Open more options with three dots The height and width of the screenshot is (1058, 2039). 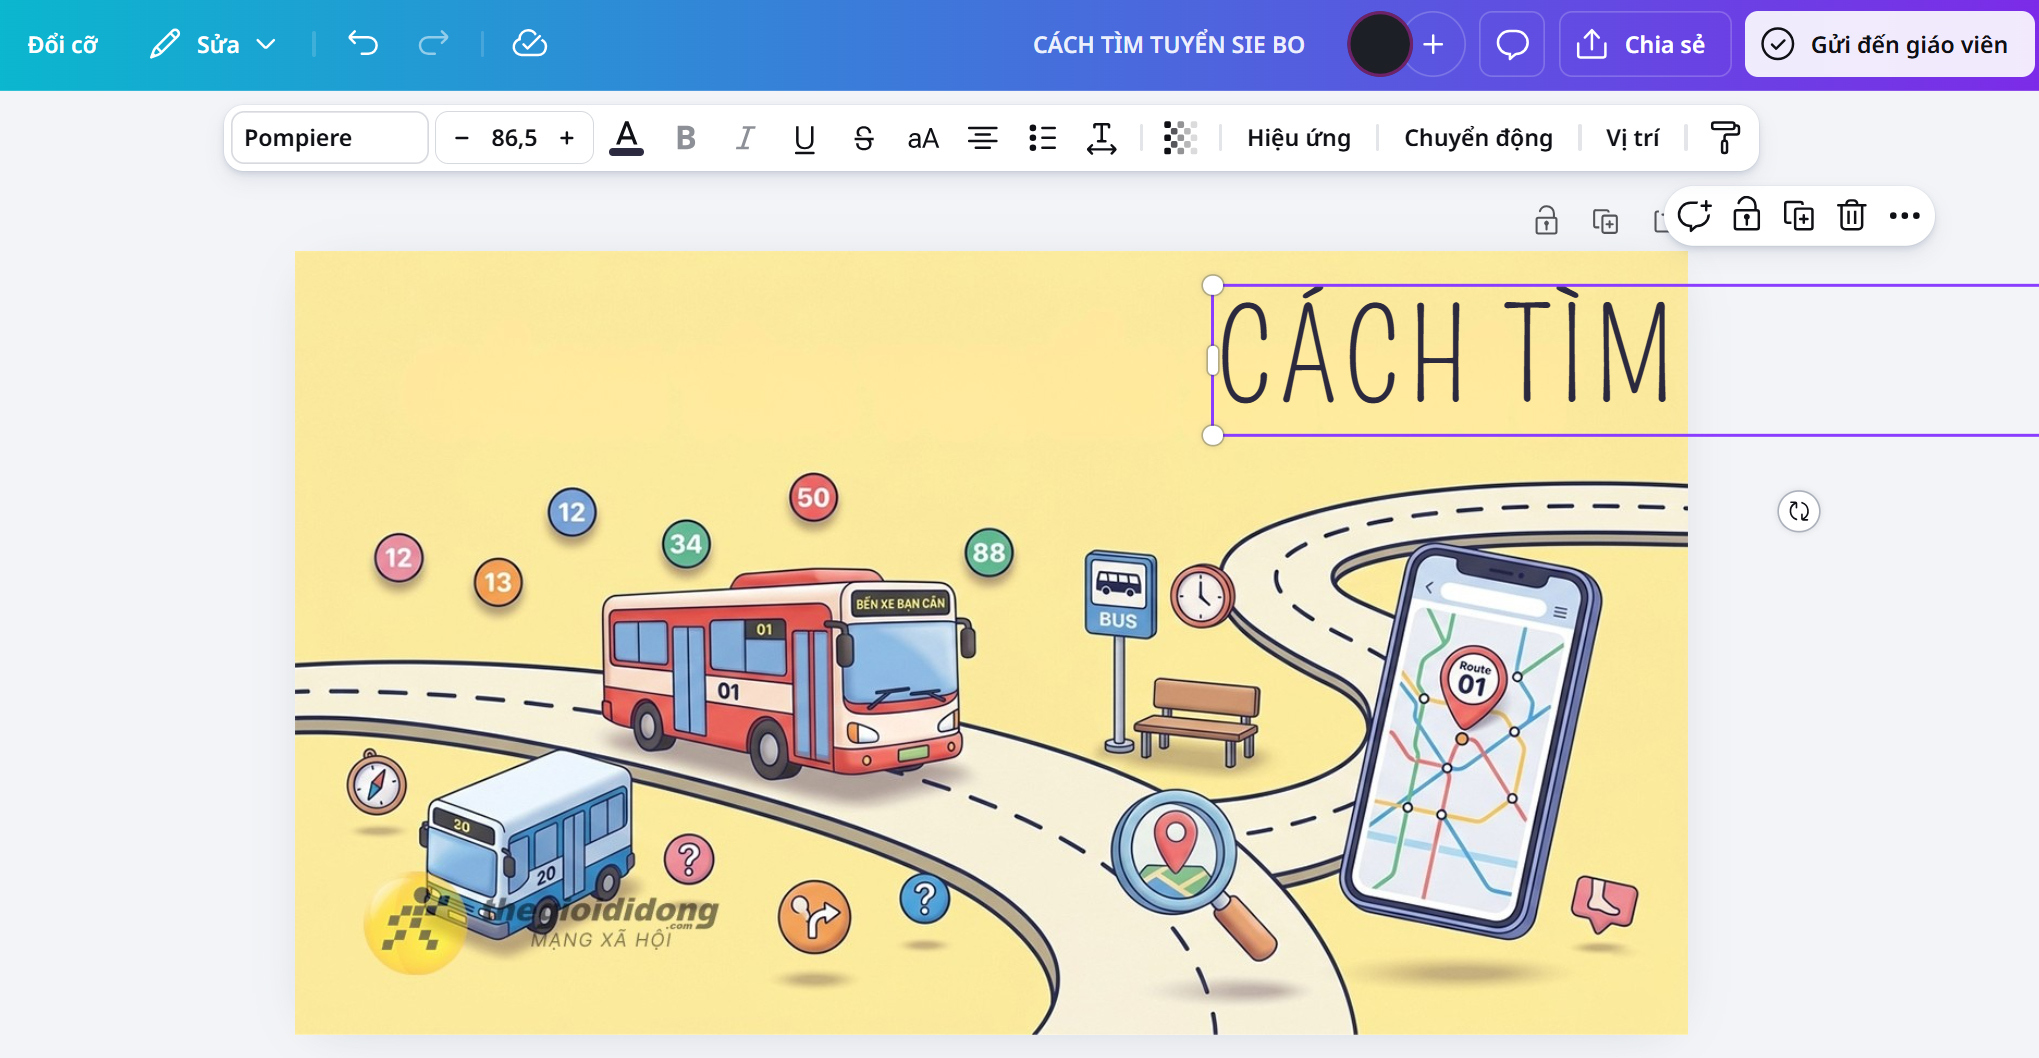tap(1904, 216)
